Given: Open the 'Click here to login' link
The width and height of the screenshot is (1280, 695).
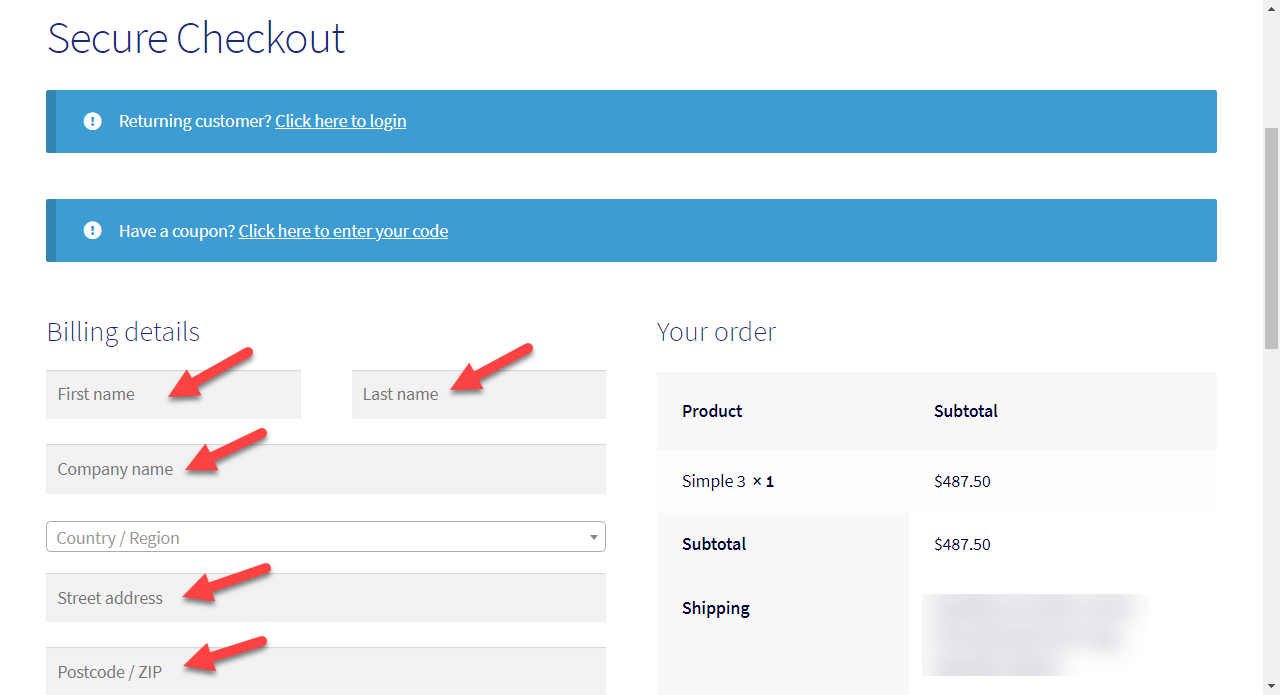Looking at the screenshot, I should point(341,121).
